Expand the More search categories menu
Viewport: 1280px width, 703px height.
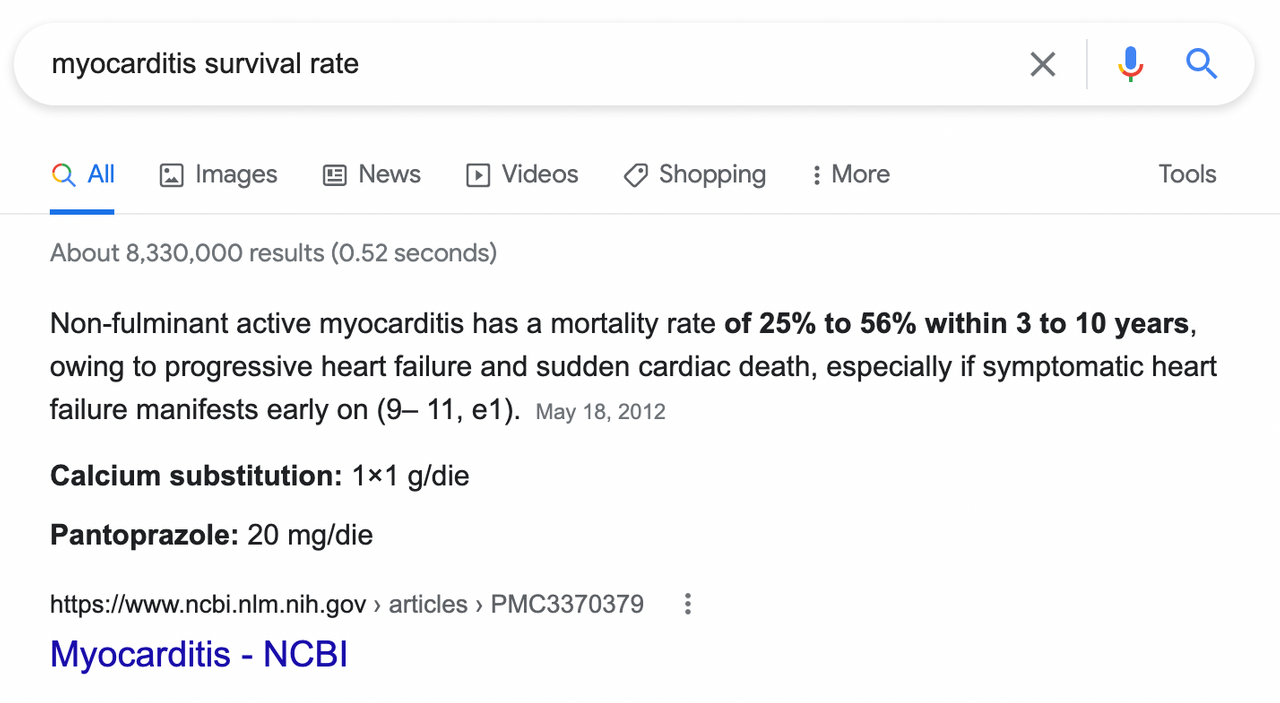point(850,175)
